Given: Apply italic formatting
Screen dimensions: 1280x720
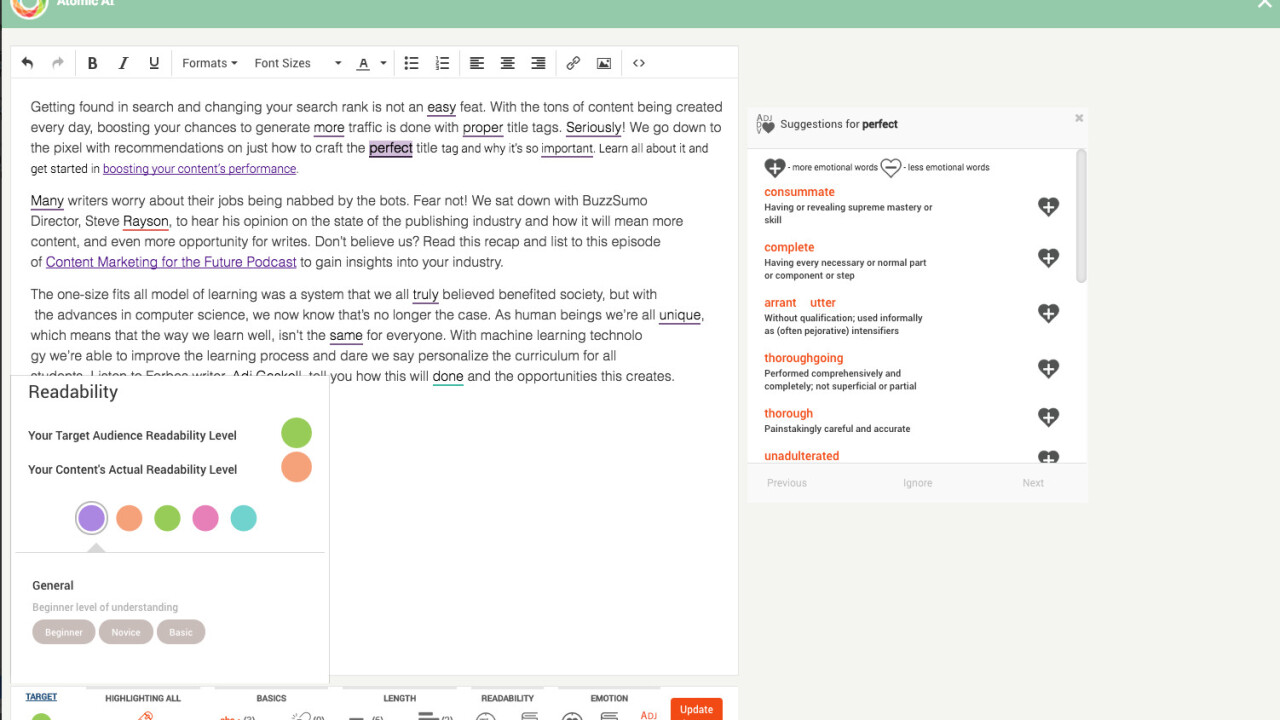Looking at the screenshot, I should (123, 63).
